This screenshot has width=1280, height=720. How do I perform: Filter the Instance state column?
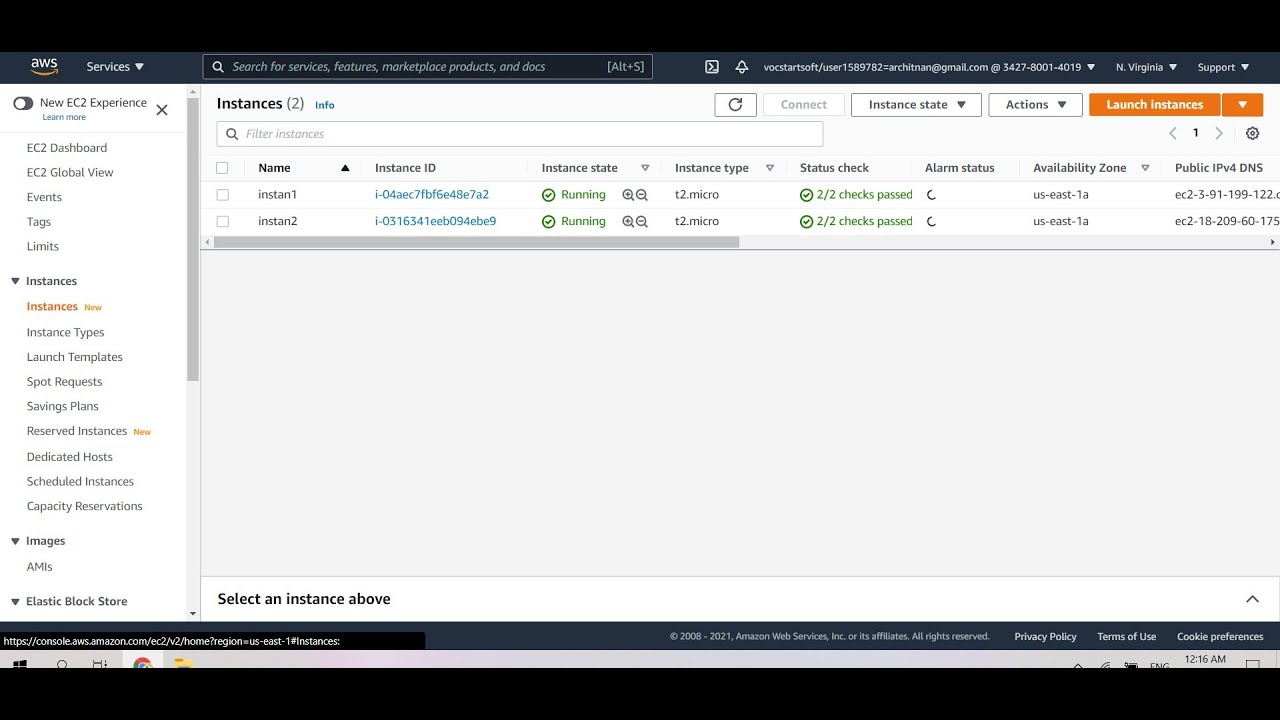(645, 168)
